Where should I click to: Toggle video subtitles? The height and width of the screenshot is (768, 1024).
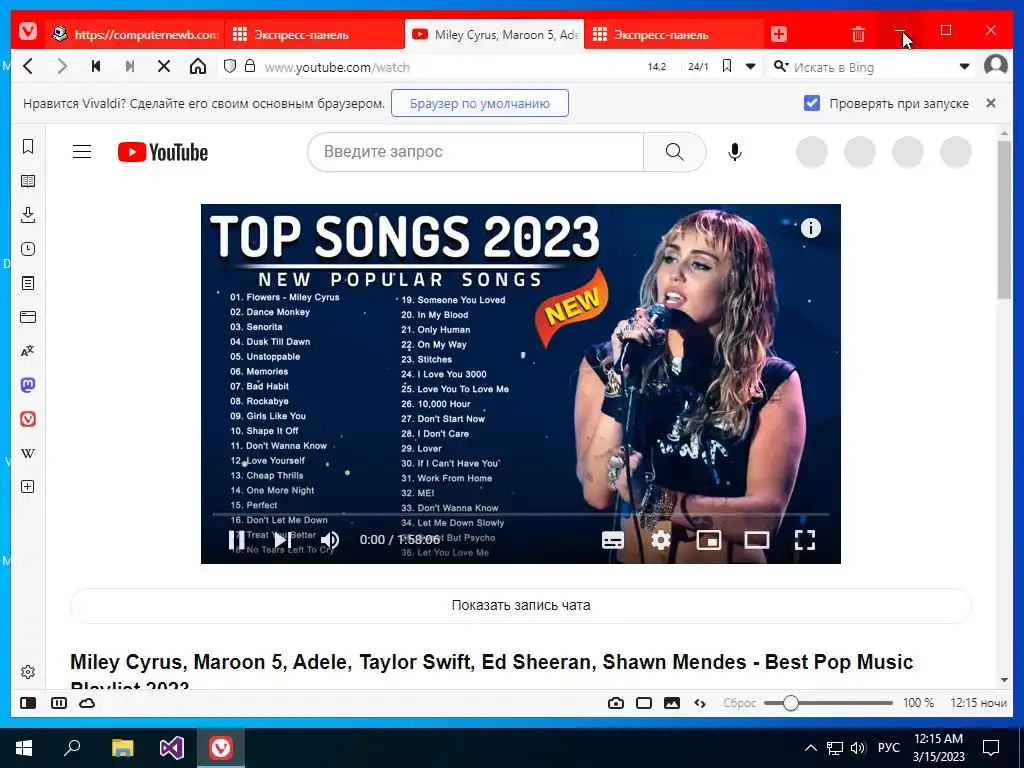pos(613,540)
